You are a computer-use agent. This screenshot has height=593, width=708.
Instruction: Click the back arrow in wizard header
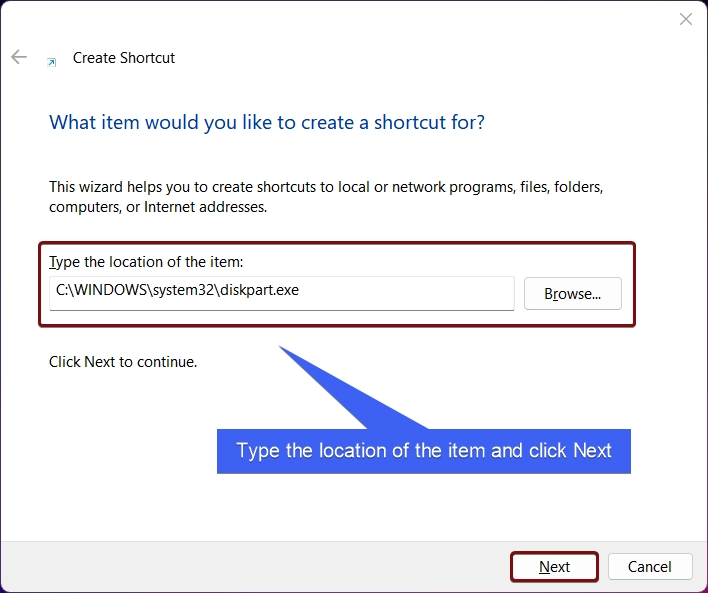(19, 57)
